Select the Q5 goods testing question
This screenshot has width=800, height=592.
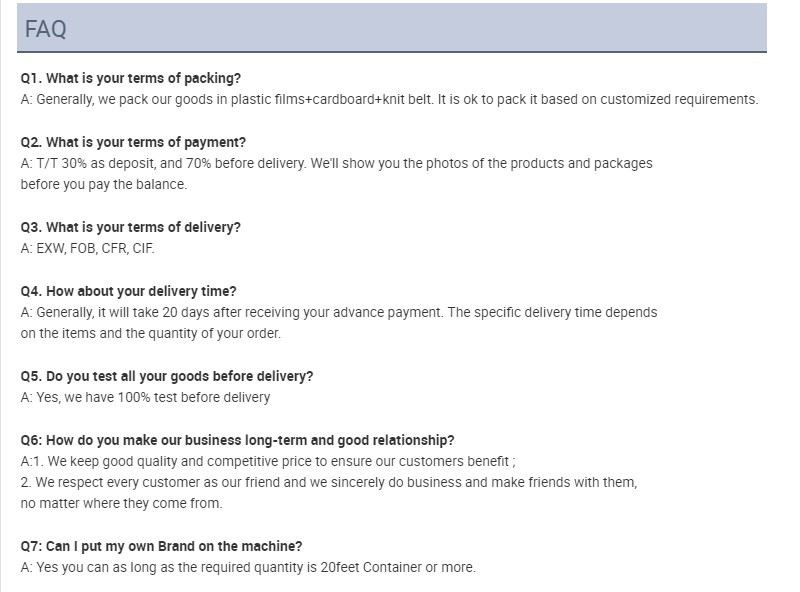pyautogui.click(x=167, y=376)
